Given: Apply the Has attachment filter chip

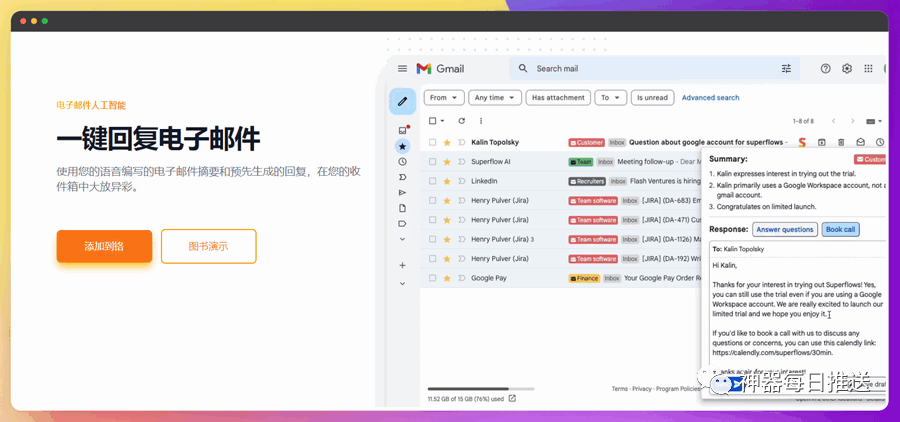Looking at the screenshot, I should coord(558,98).
